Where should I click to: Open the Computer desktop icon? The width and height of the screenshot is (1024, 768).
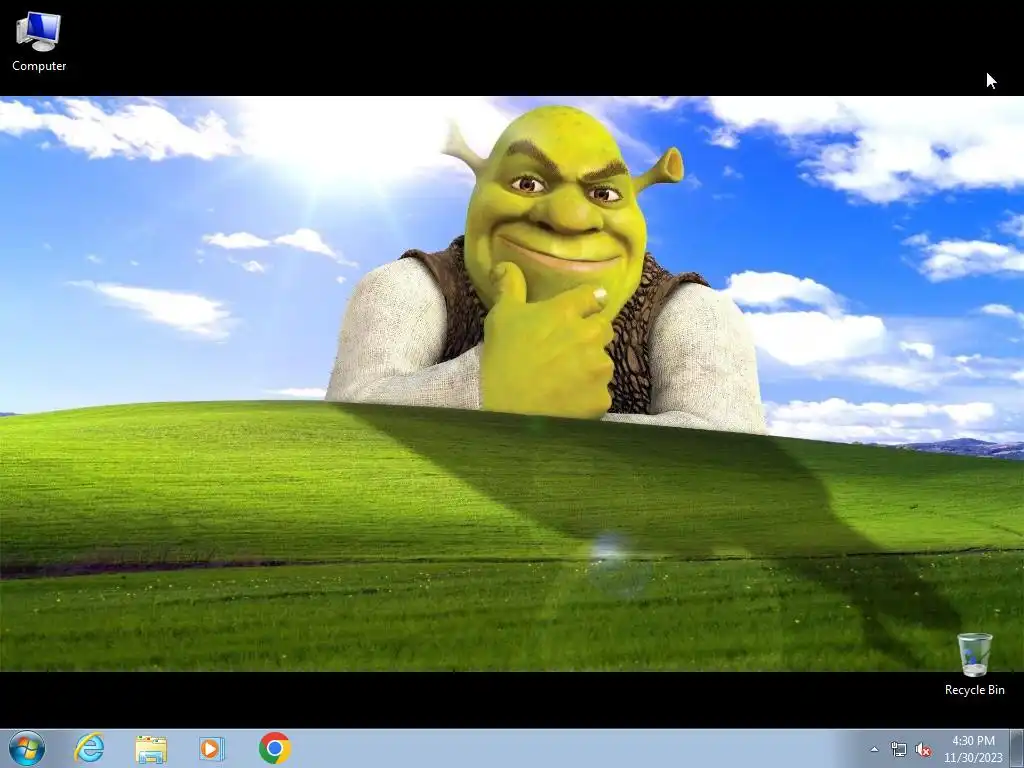(x=39, y=42)
